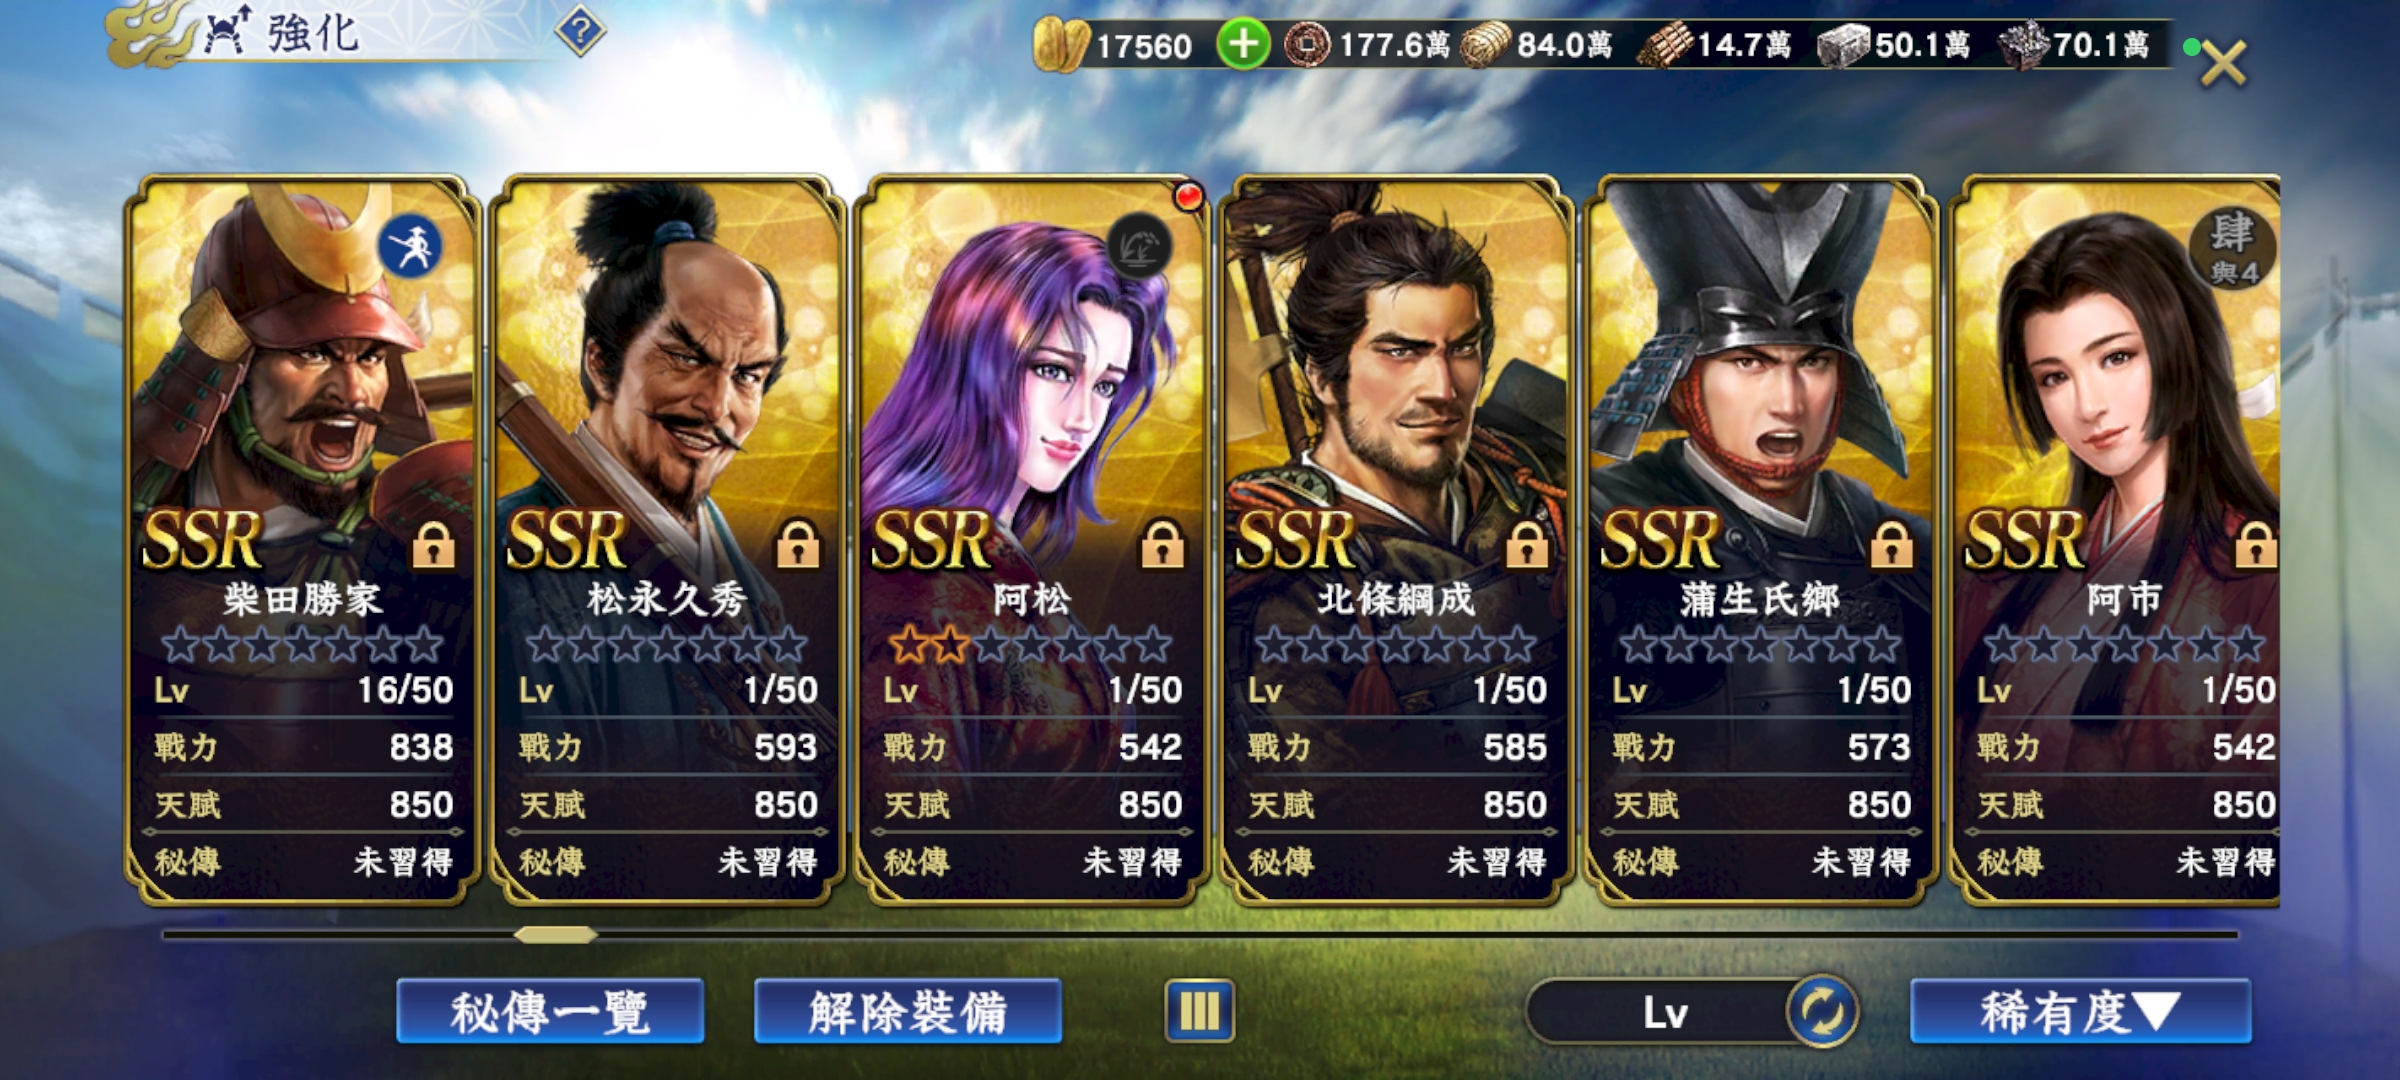The height and width of the screenshot is (1080, 2400).
Task: Open the blue diamond help icon
Action: pos(580,32)
